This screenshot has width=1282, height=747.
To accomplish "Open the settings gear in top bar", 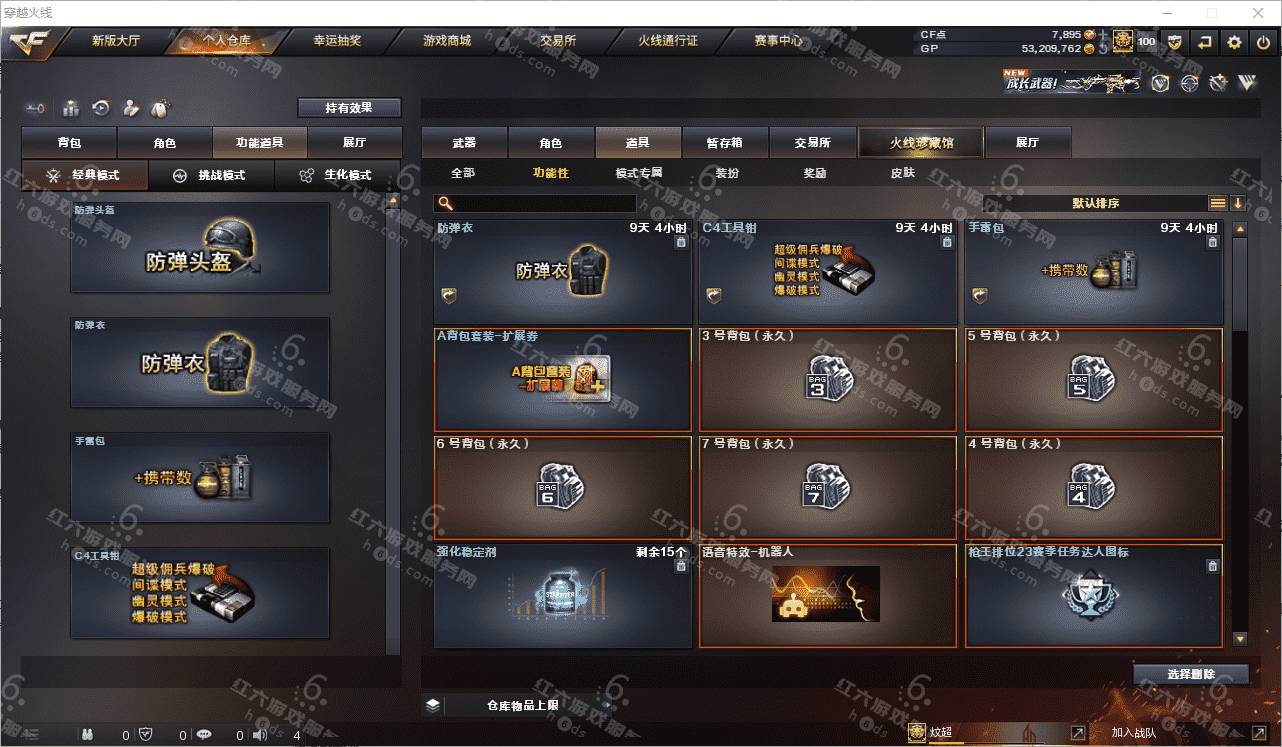I will click(1234, 42).
